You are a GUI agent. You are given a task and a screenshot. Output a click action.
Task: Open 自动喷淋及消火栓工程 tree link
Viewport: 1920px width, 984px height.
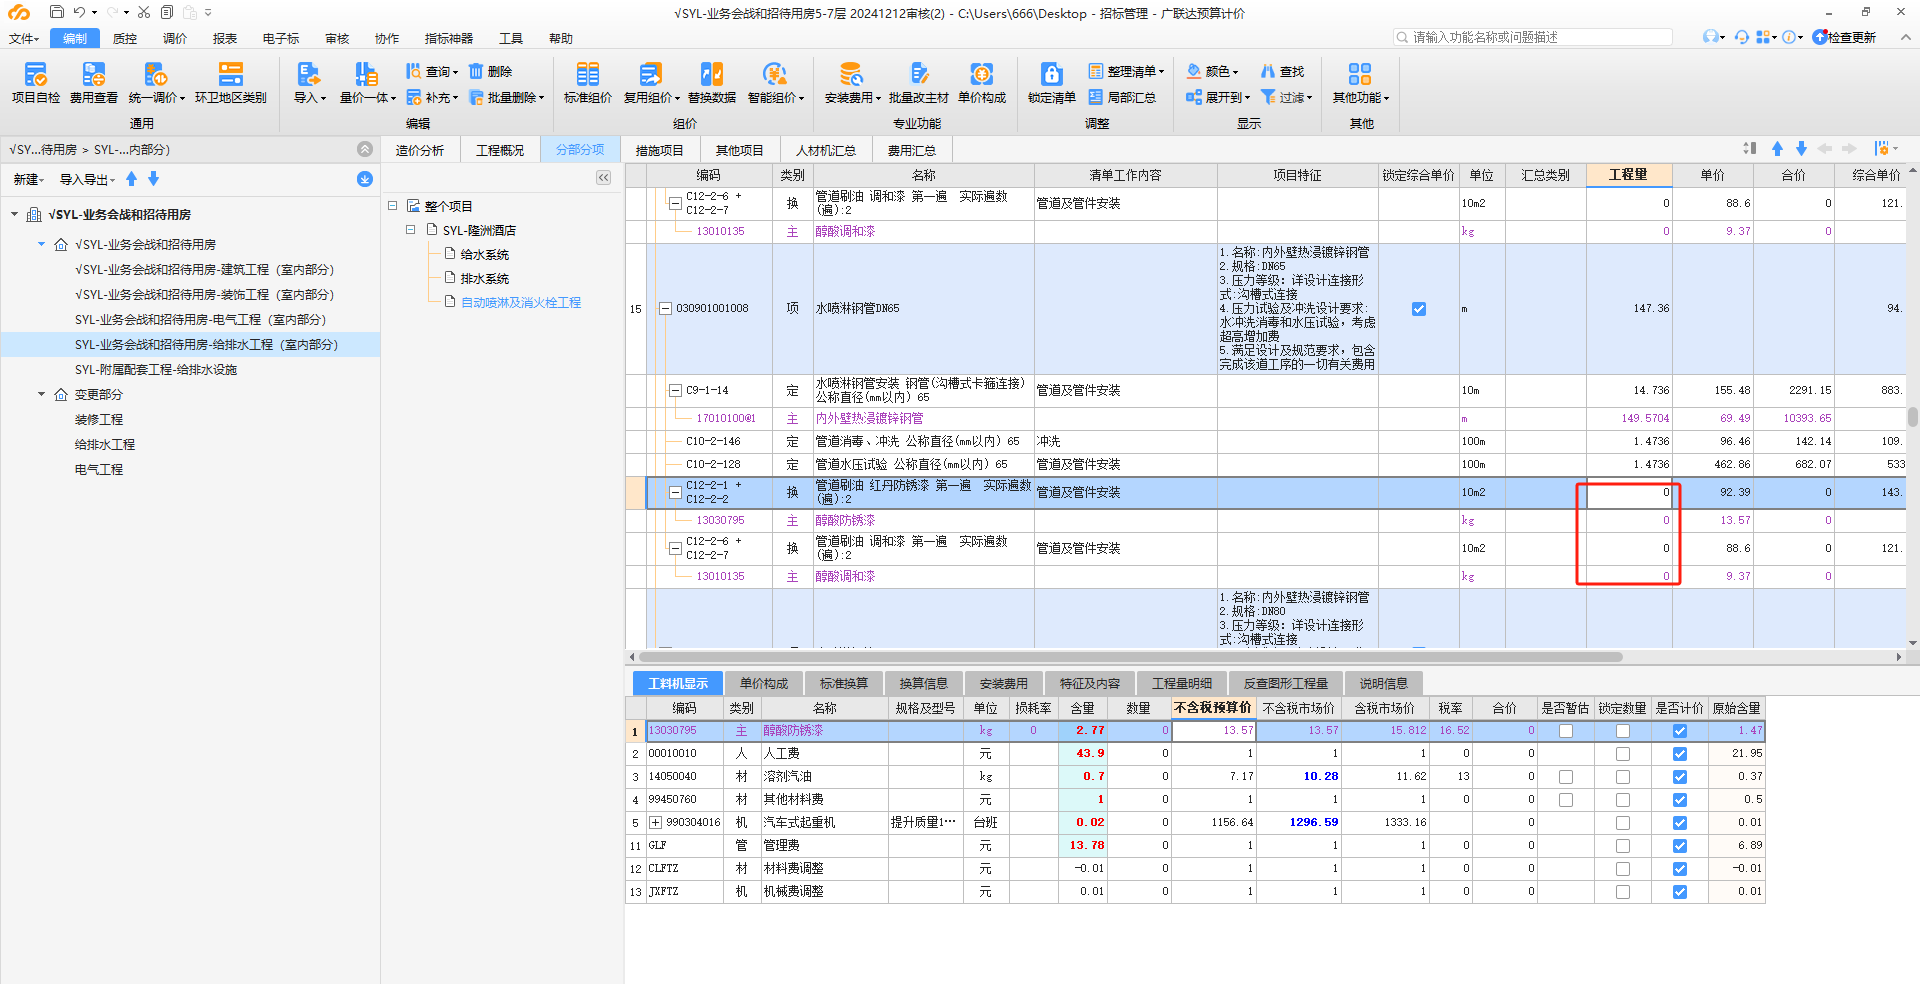[521, 302]
